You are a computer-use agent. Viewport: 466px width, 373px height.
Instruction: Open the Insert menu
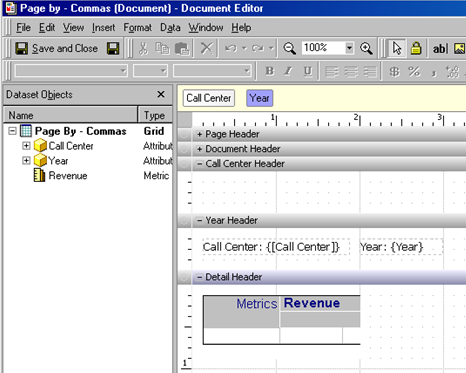point(103,28)
